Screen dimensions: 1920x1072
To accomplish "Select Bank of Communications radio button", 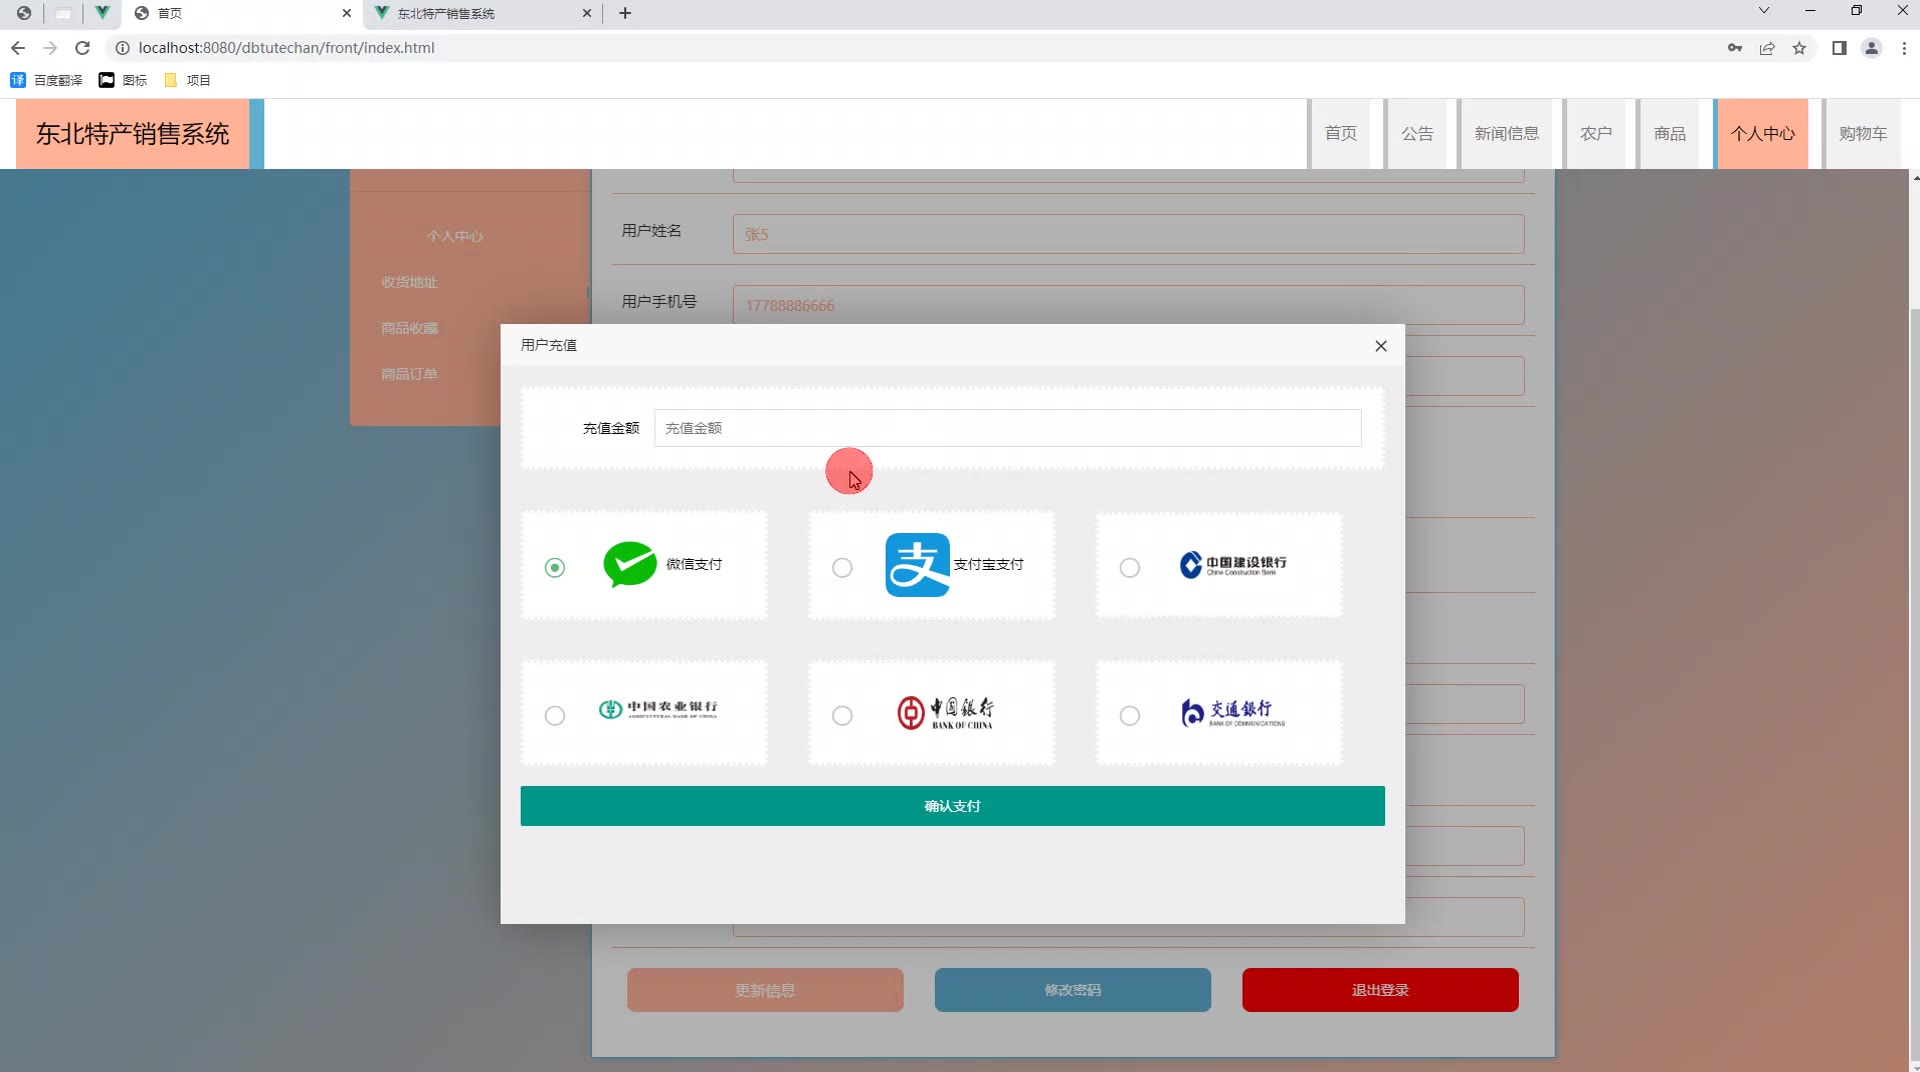I will (1130, 716).
